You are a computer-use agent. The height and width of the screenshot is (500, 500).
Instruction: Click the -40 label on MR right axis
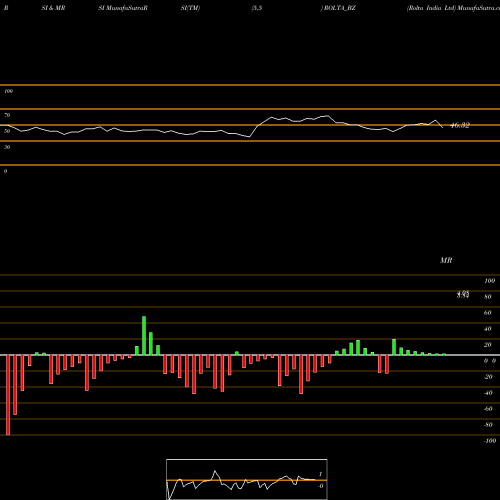click(x=488, y=393)
